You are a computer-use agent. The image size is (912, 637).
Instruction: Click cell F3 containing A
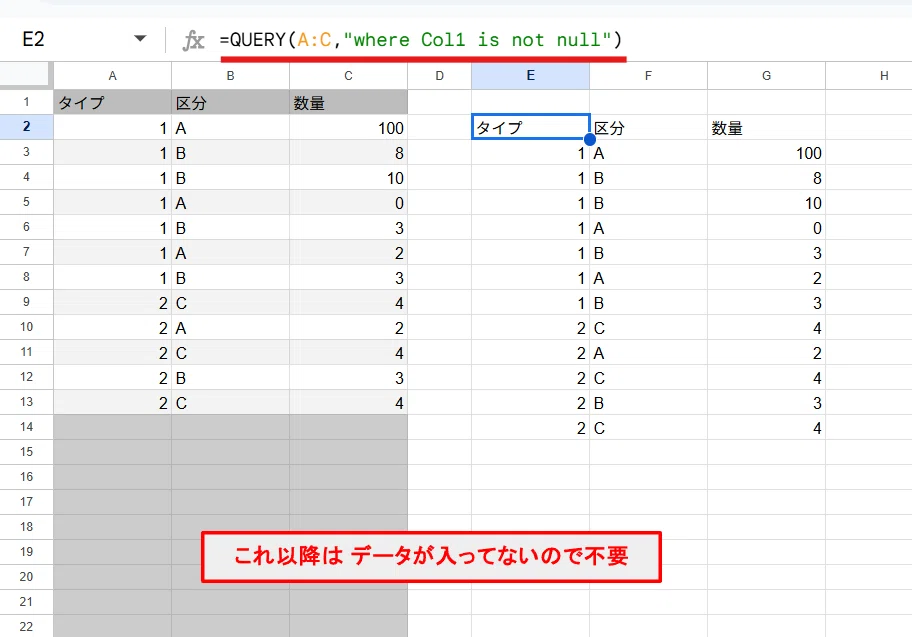[x=649, y=152]
